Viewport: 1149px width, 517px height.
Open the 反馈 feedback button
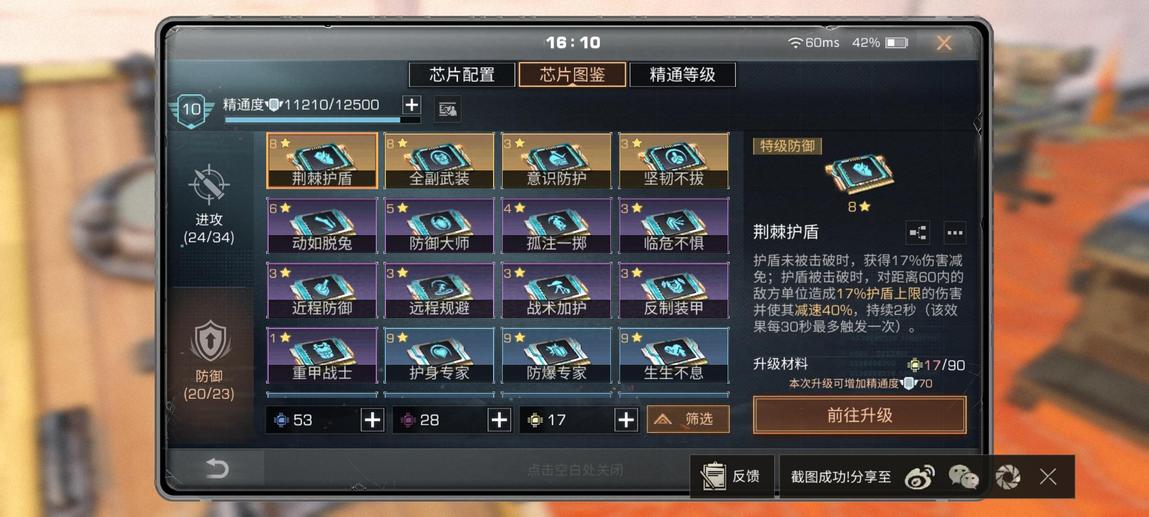pos(731,477)
